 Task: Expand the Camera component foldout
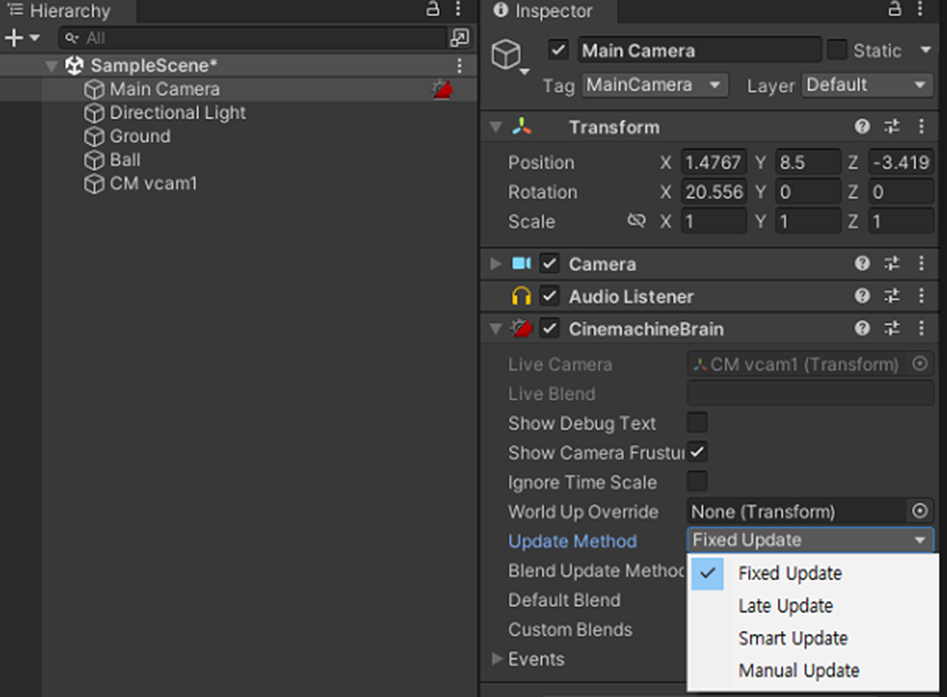click(x=496, y=264)
